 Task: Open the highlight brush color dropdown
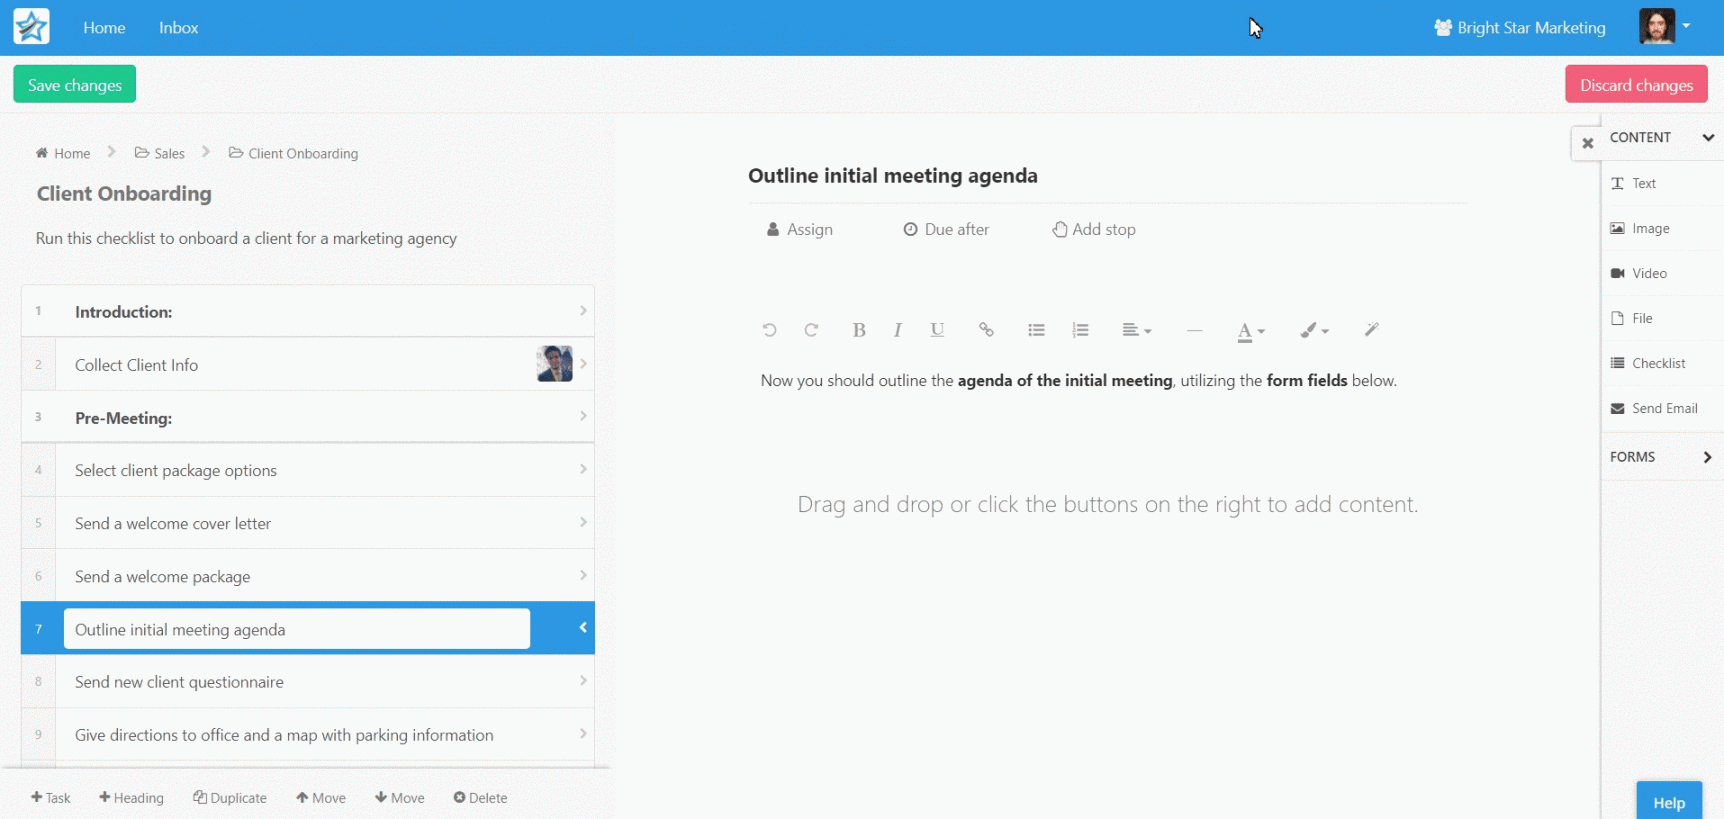(x=1313, y=330)
